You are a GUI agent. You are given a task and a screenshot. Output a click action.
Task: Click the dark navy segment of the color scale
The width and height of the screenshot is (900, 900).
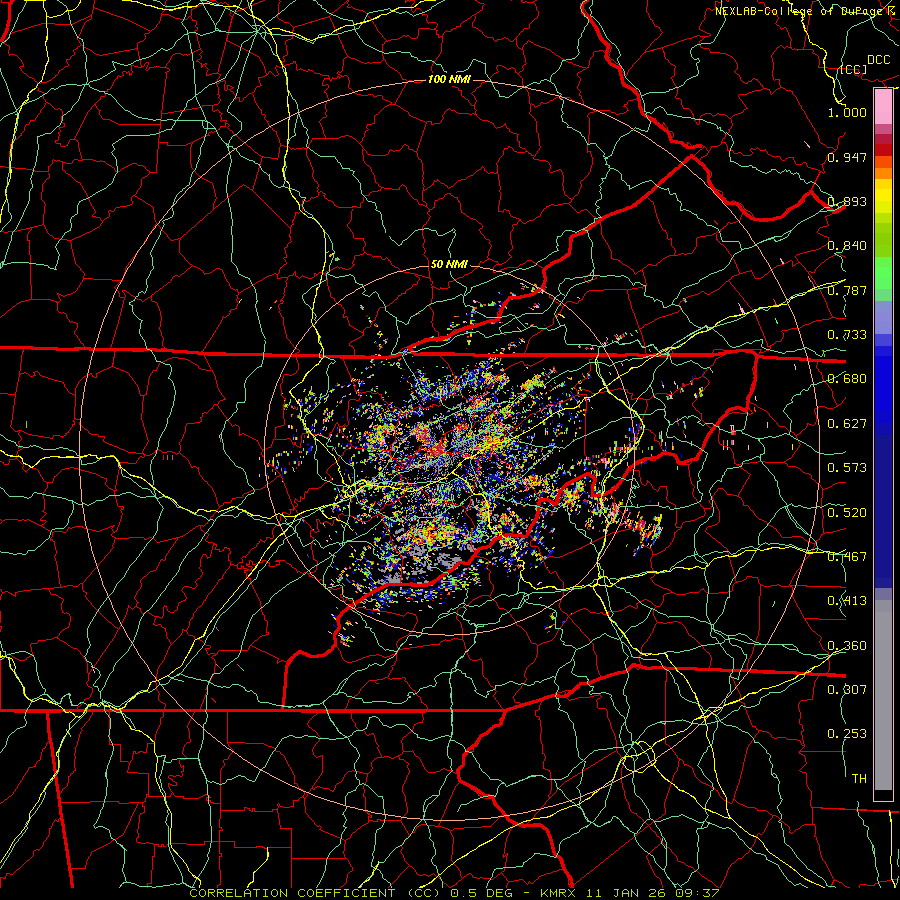883,511
